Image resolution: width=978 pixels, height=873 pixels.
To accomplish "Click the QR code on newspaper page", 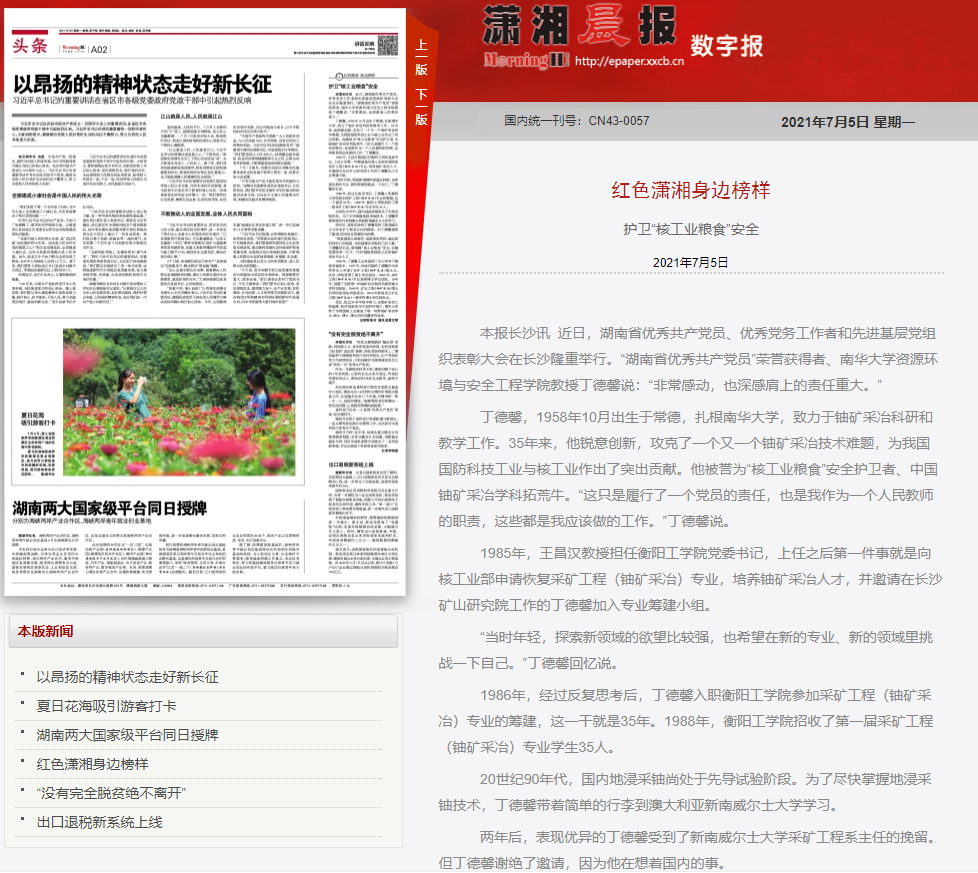I will [x=388, y=45].
